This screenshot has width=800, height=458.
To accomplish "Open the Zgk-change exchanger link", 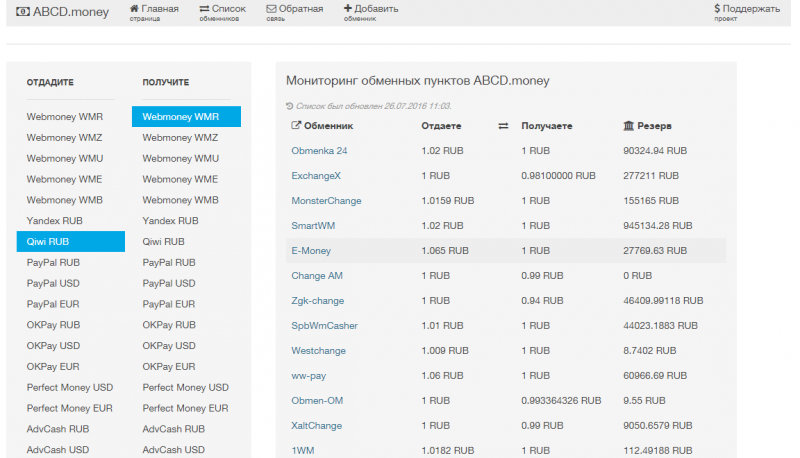I will [x=317, y=300].
